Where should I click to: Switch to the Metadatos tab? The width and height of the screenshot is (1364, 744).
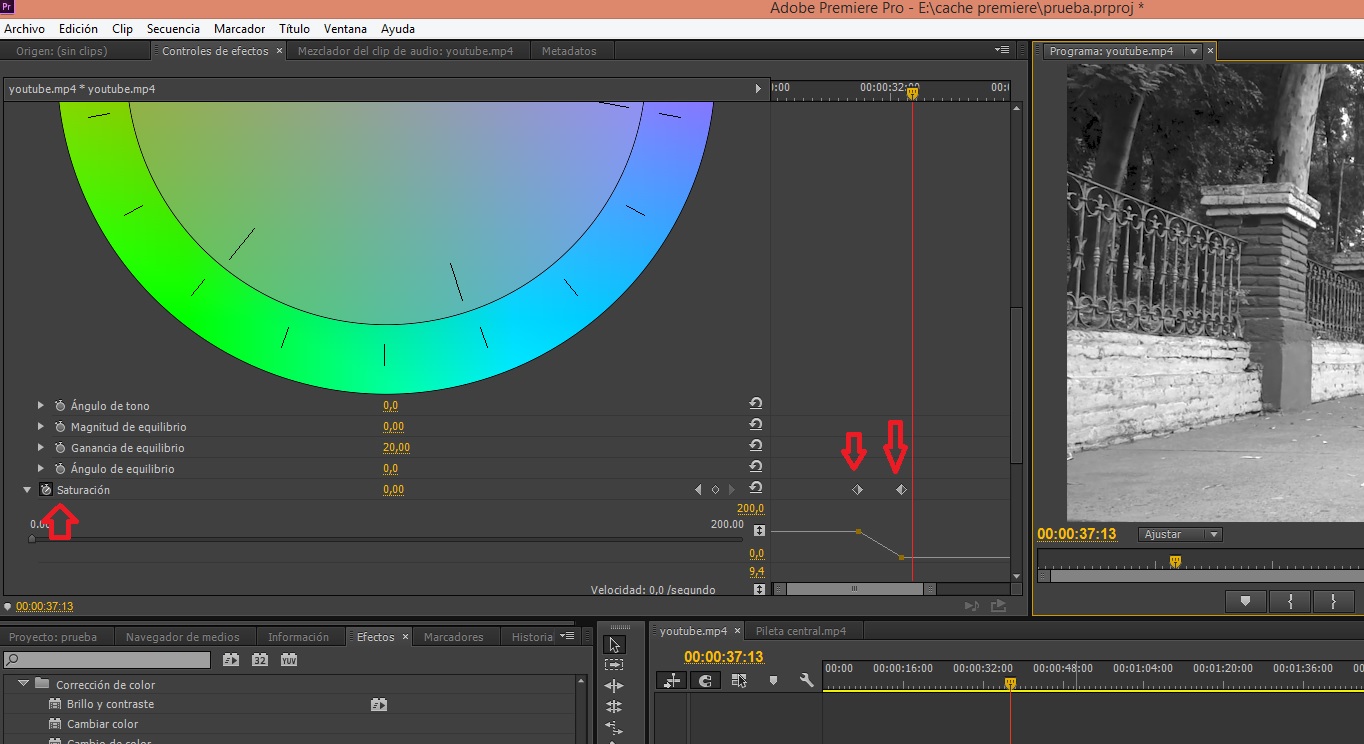coord(569,51)
